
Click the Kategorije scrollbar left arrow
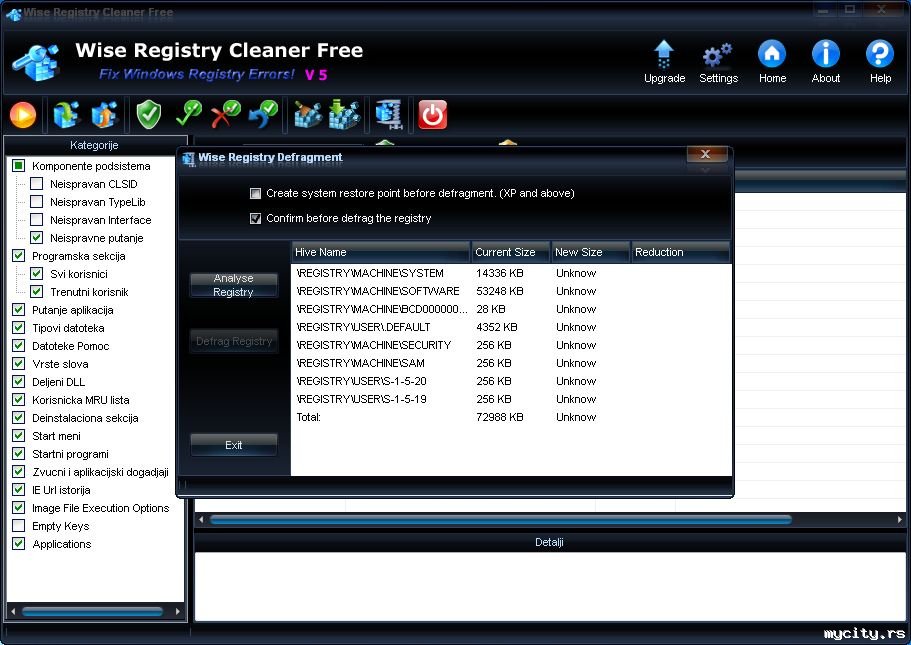tap(13, 611)
